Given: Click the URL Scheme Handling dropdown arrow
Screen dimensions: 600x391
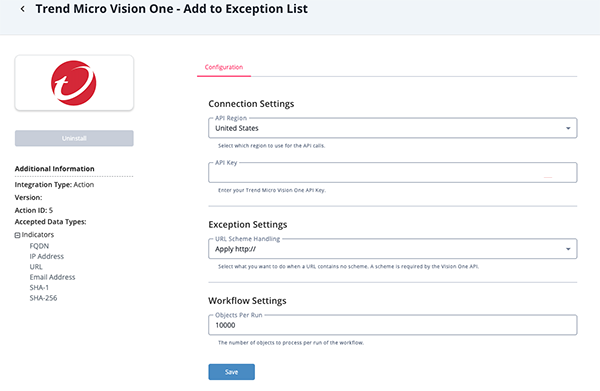Looking at the screenshot, I should (x=568, y=249).
